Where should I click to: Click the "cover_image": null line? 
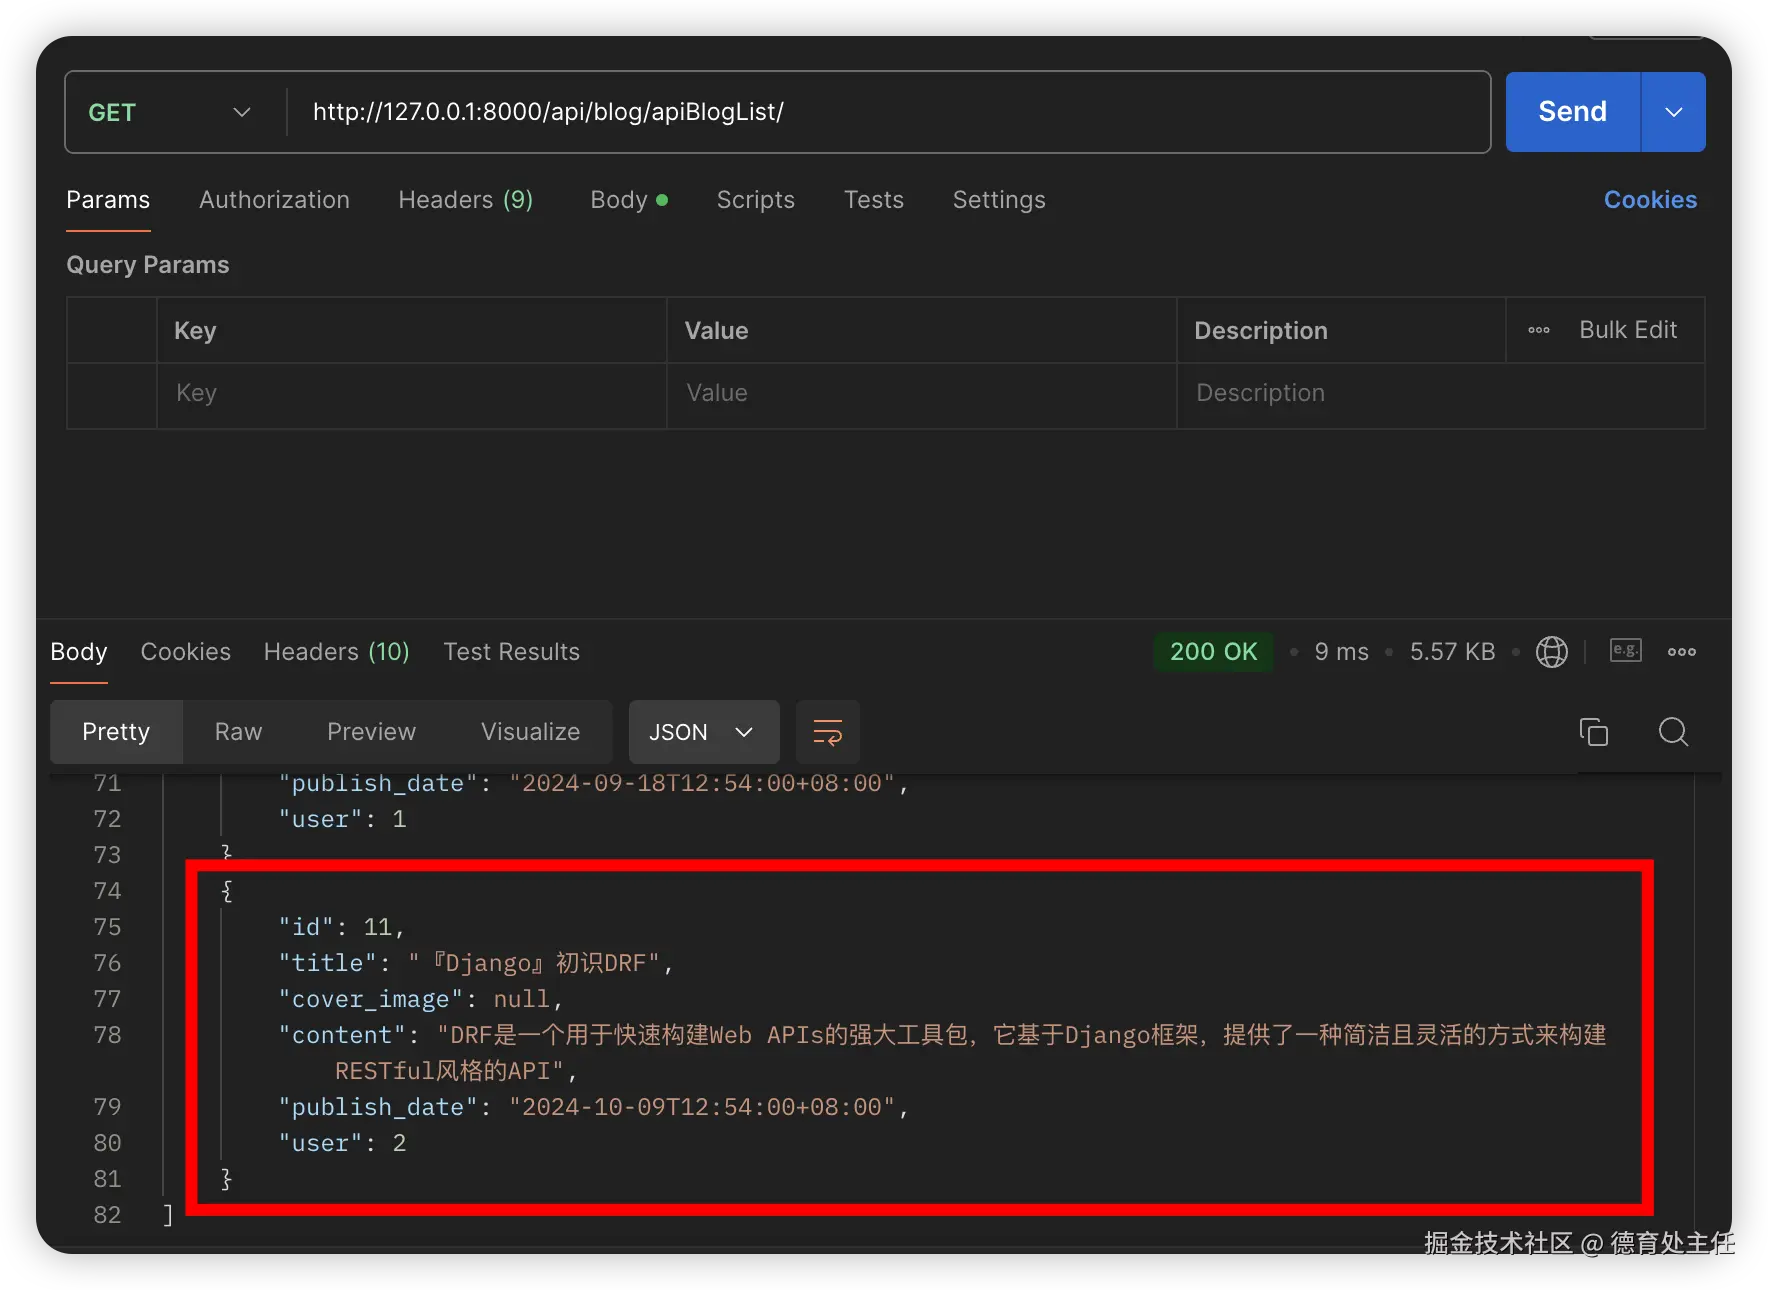(420, 999)
